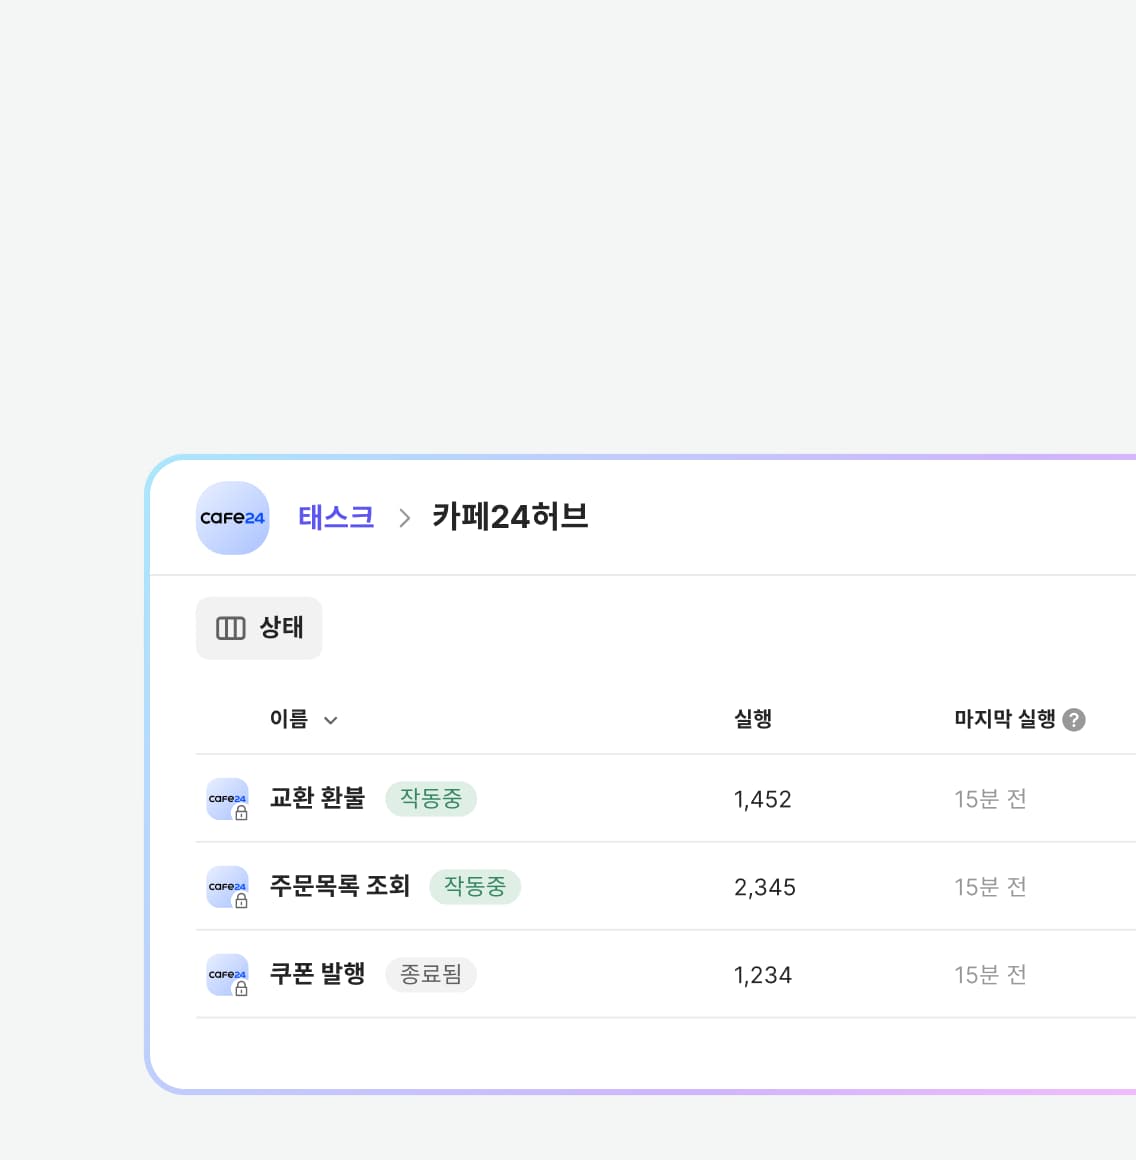Expand sorting options for the name column
Viewport: 1136px width, 1160px height.
point(330,720)
